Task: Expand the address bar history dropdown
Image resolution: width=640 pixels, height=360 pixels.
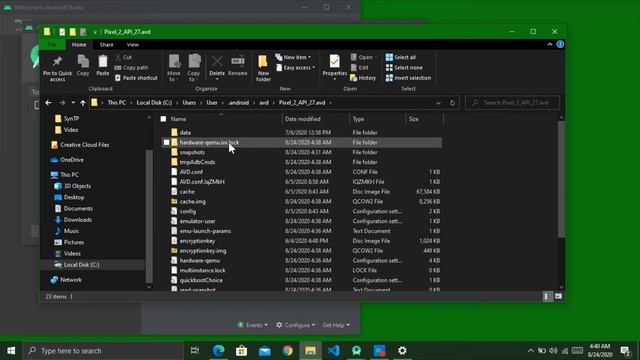Action: tap(438, 103)
